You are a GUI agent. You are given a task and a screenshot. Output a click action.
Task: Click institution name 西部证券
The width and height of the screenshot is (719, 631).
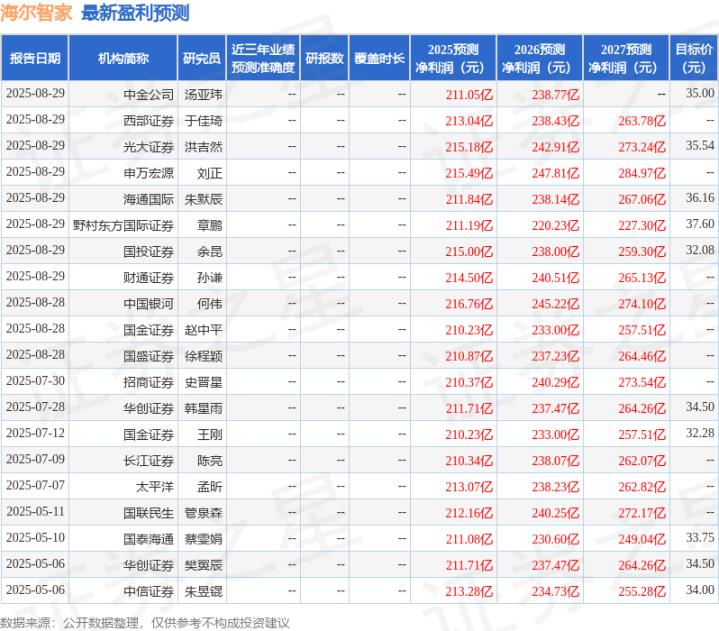(149, 121)
